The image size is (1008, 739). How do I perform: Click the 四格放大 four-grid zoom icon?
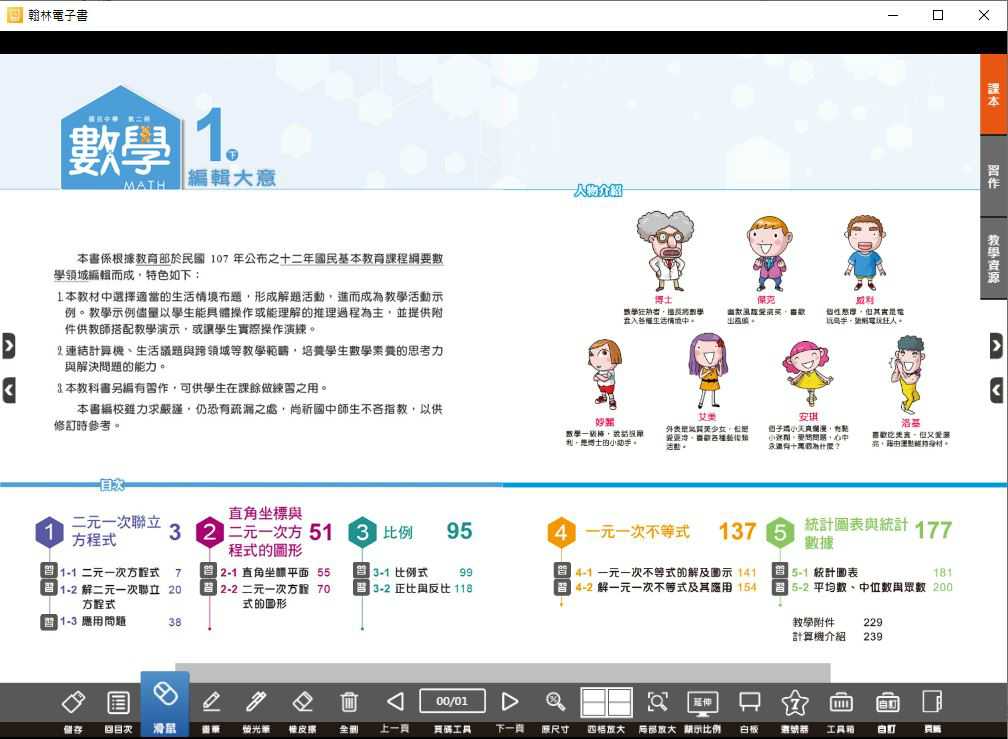click(606, 702)
